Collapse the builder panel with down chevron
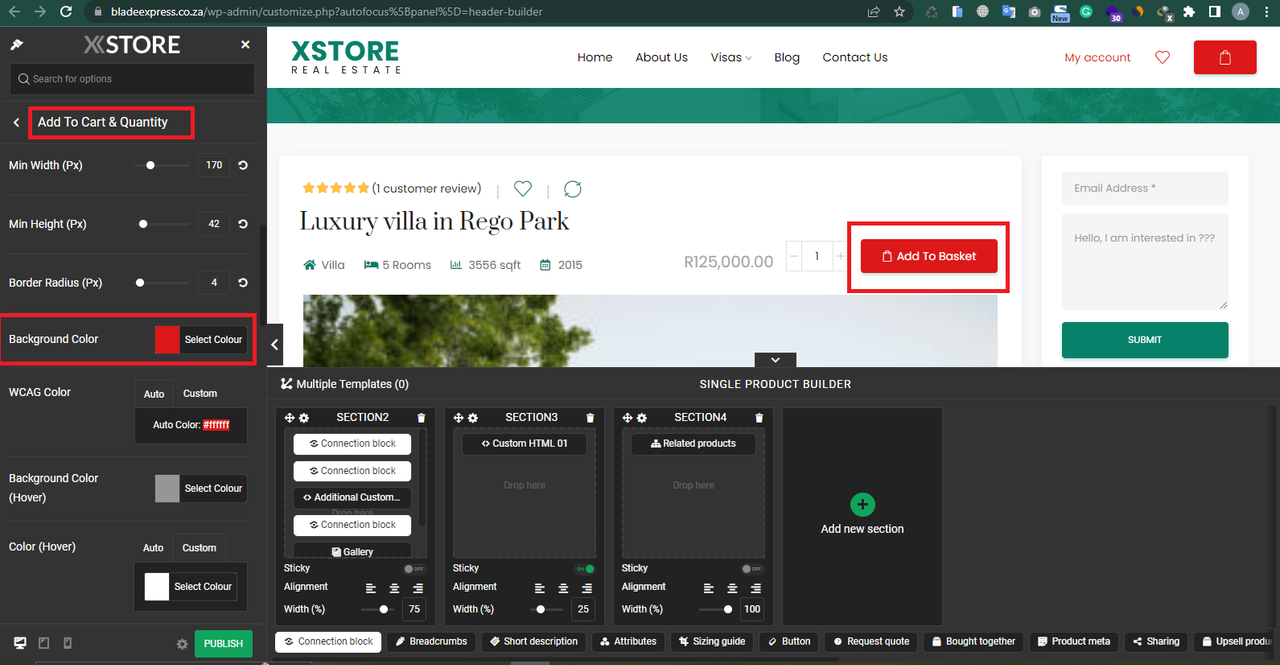The image size is (1280, 665). pyautogui.click(x=776, y=360)
